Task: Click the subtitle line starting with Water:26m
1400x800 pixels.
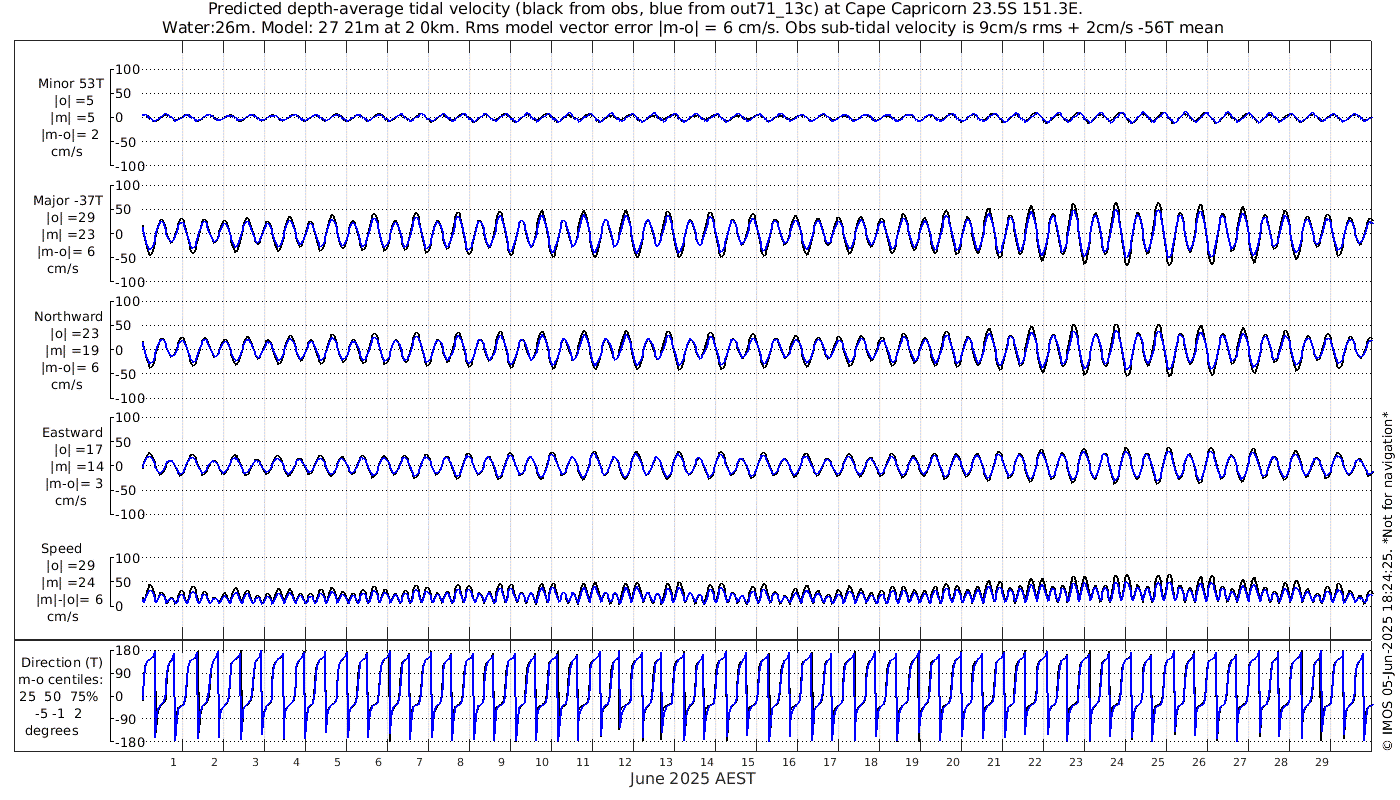Action: coord(691,27)
